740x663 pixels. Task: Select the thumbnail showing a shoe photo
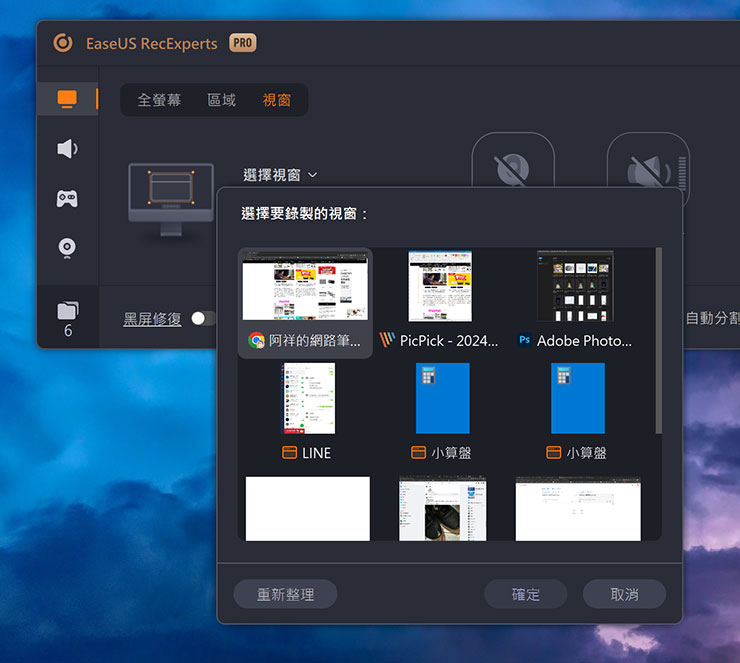pyautogui.click(x=443, y=509)
